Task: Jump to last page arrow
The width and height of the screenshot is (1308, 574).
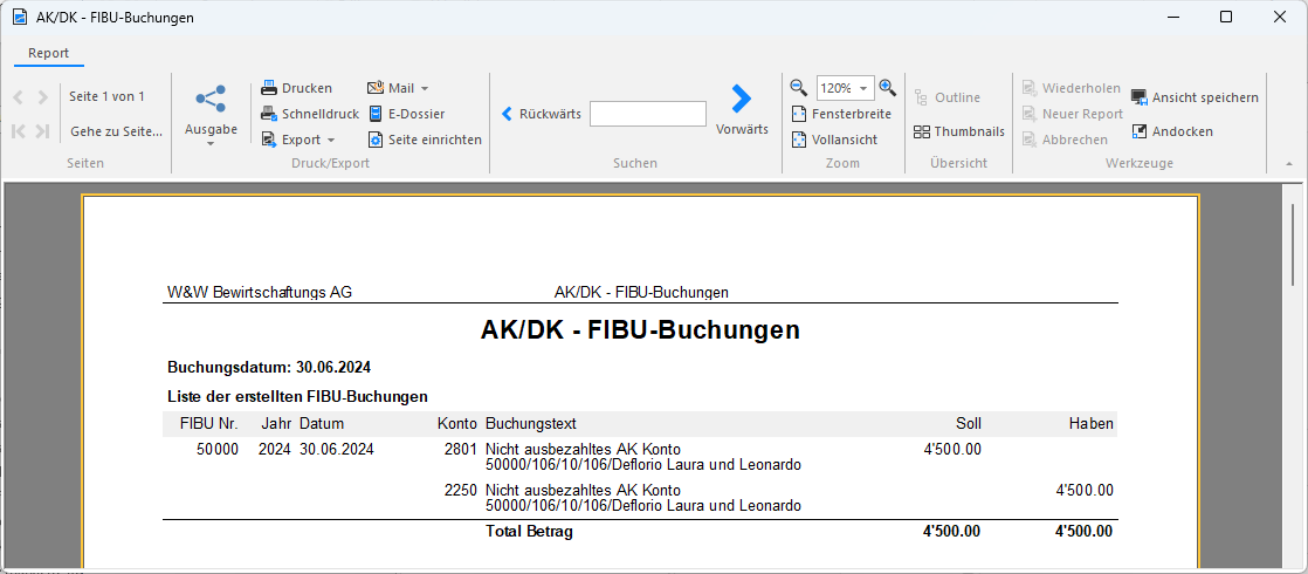Action: [x=43, y=131]
